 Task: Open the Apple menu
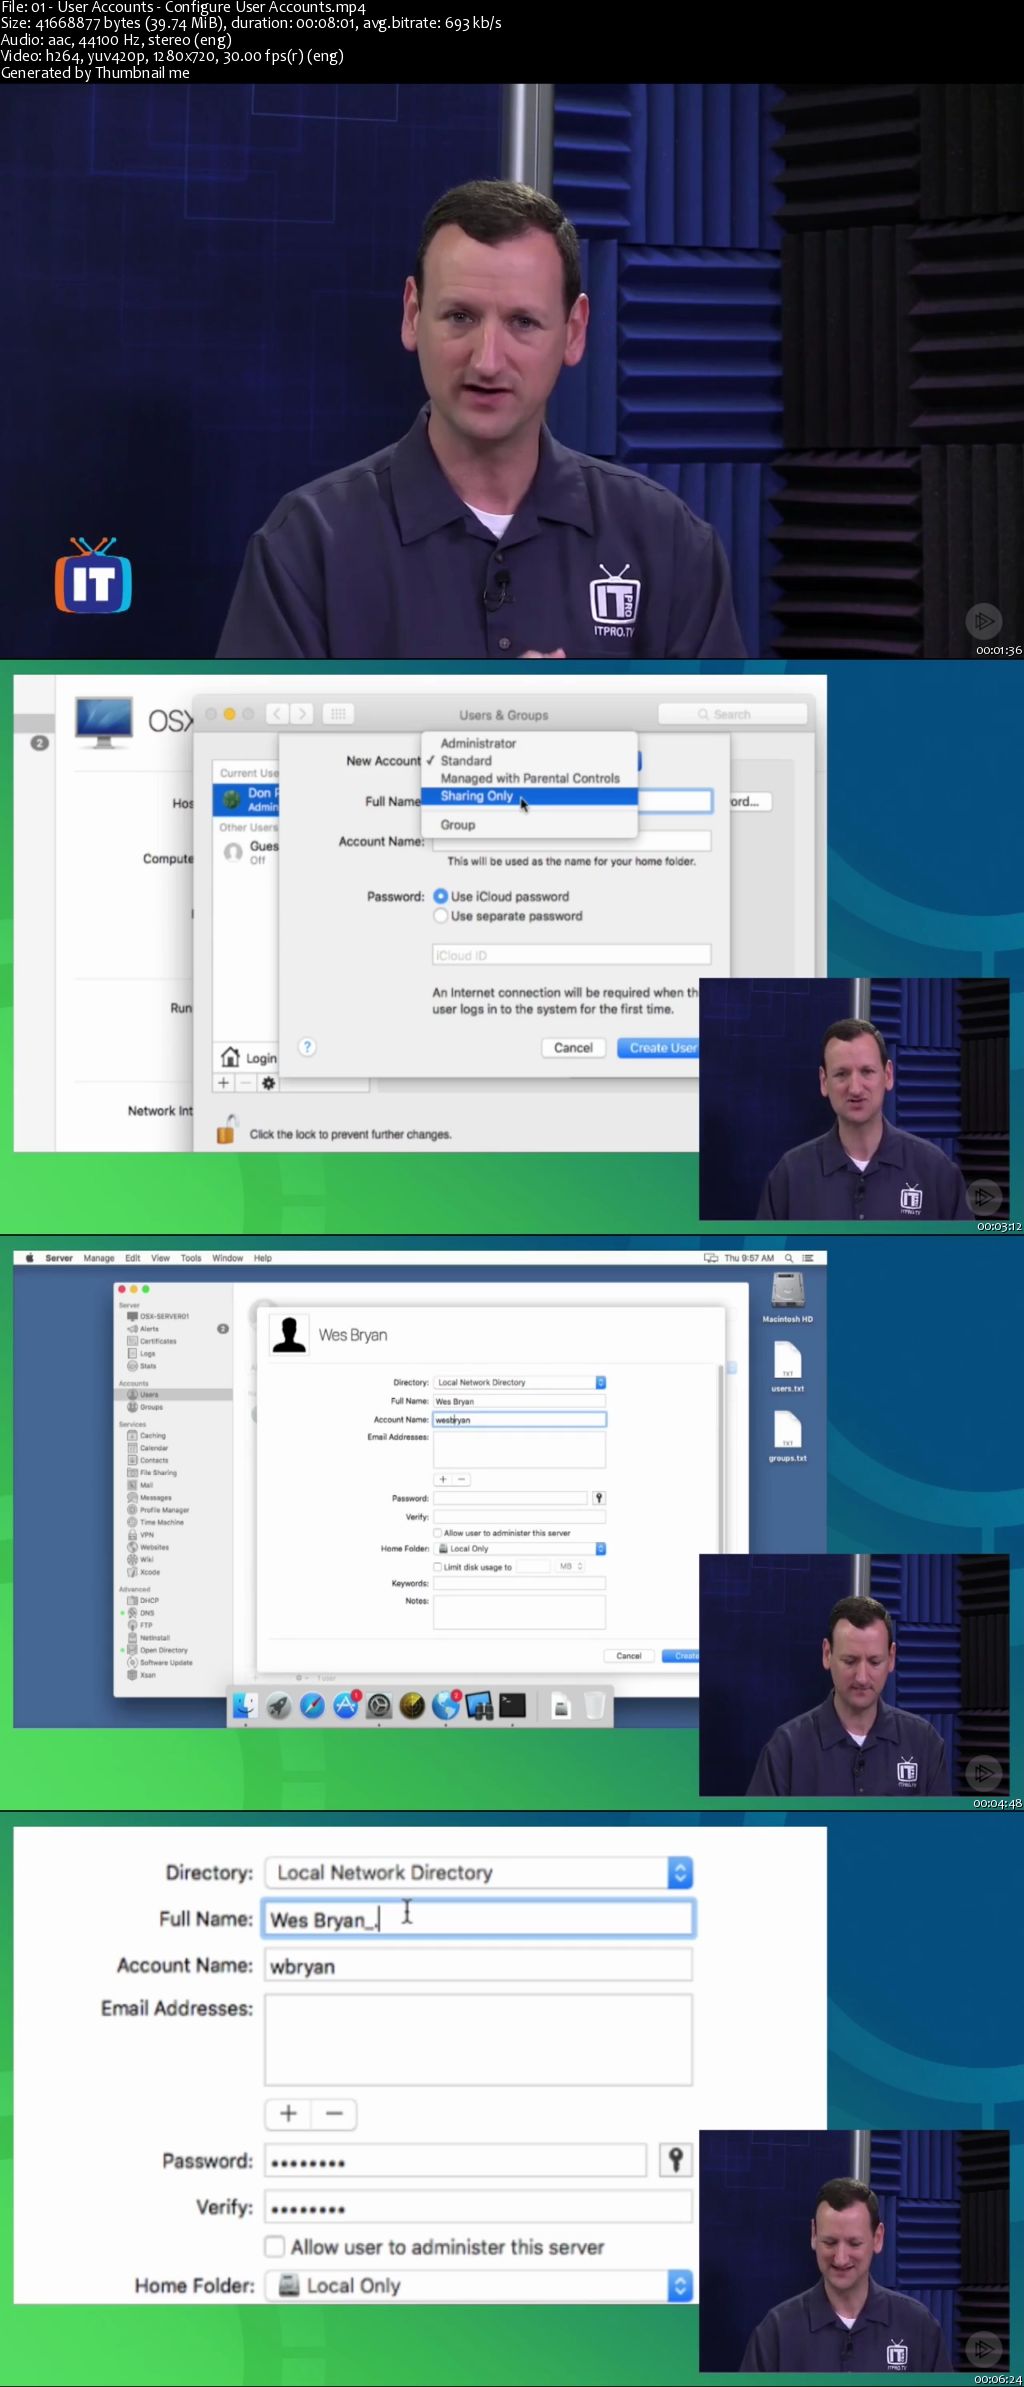click(x=29, y=1258)
